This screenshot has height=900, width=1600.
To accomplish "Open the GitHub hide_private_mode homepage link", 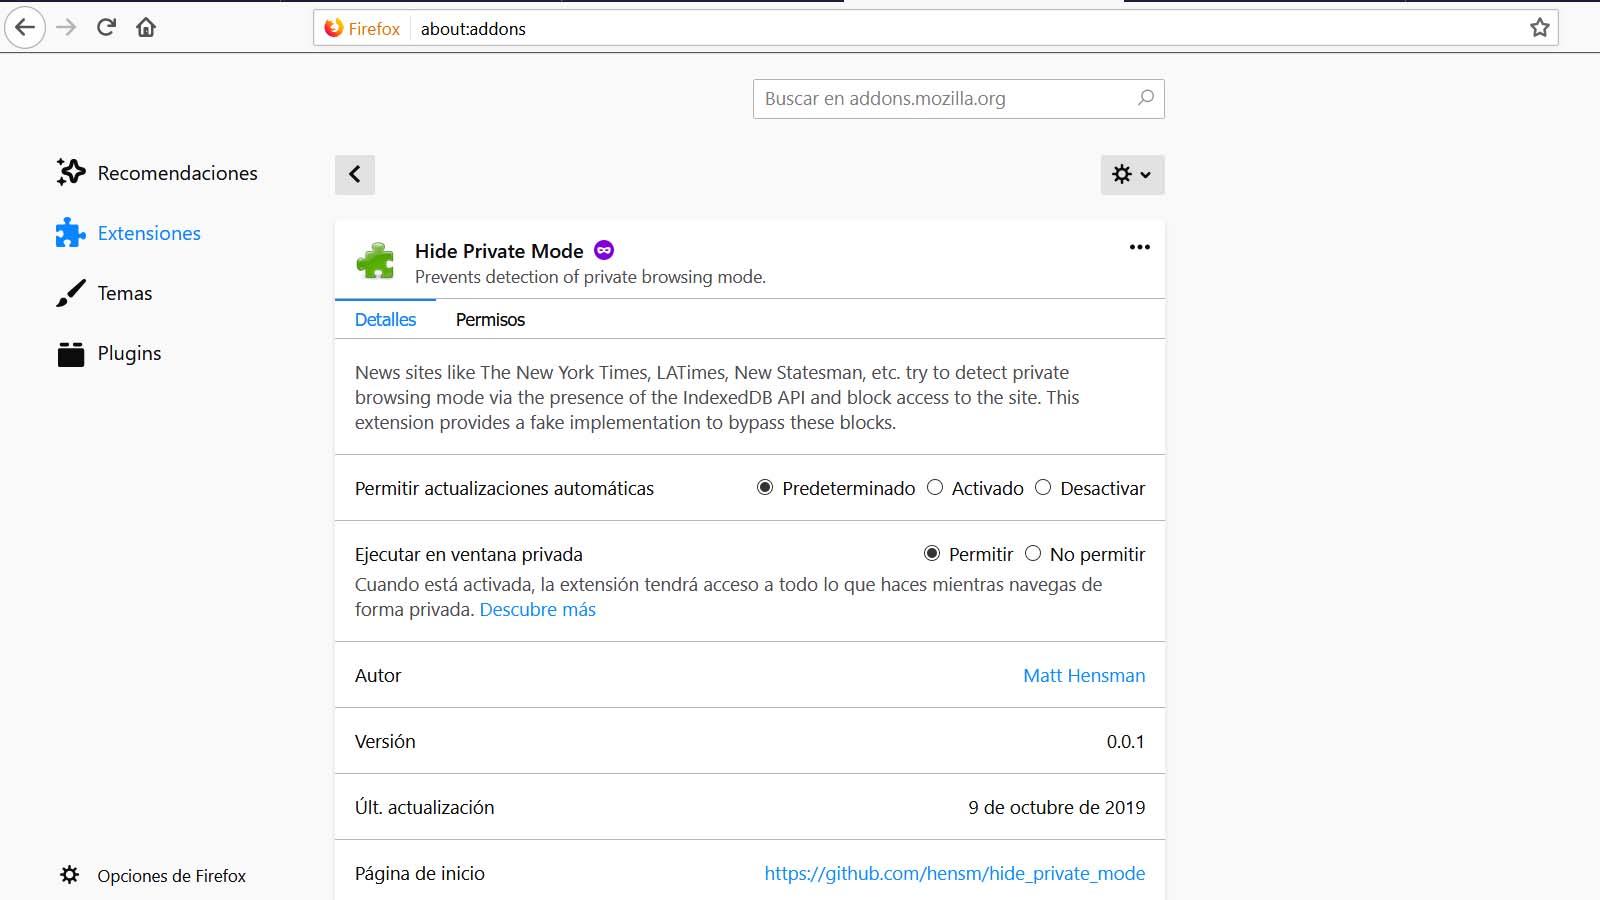I will 955,874.
